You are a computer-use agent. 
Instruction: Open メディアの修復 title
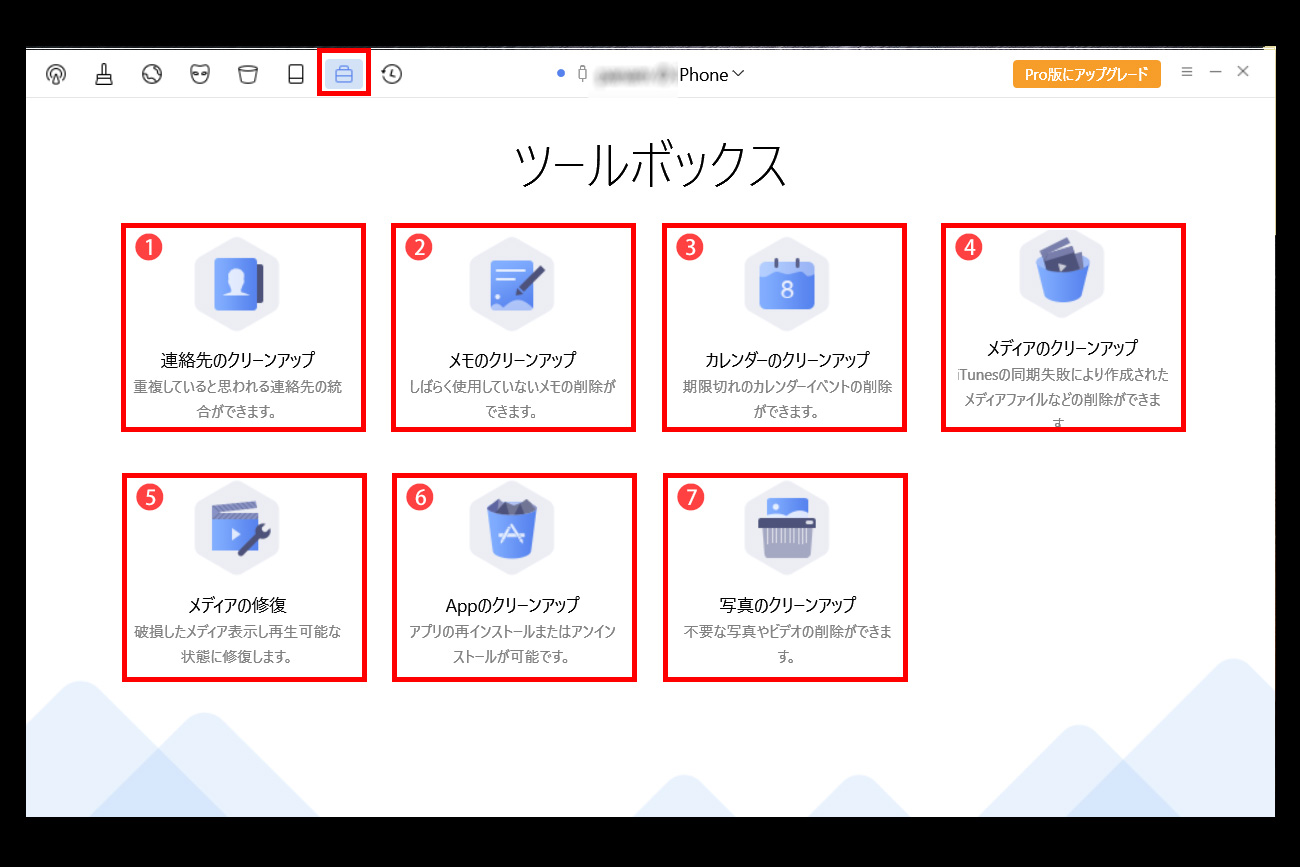[238, 605]
